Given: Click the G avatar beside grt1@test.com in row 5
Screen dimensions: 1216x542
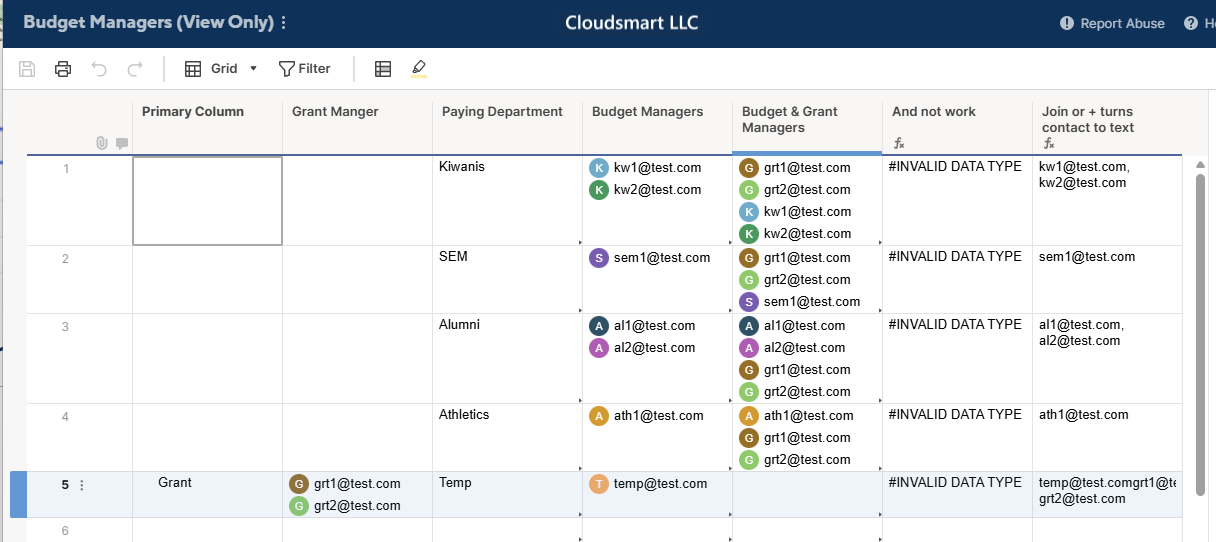Looking at the screenshot, I should point(299,484).
